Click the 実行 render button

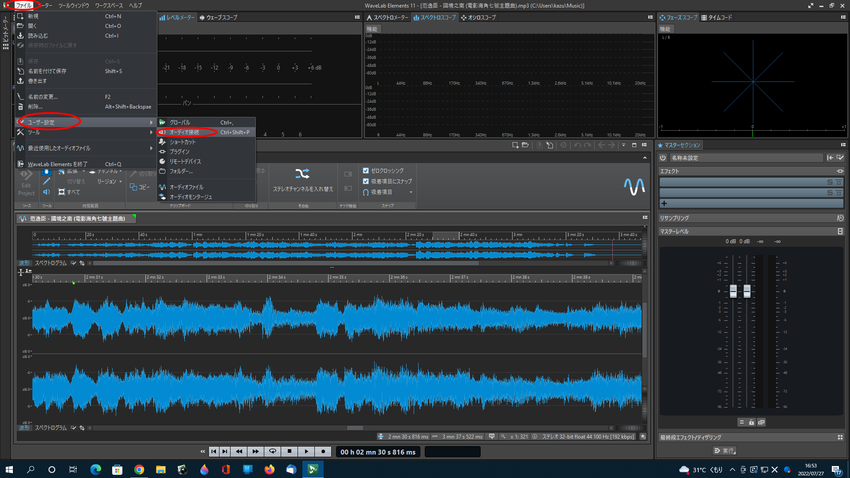click(724, 450)
